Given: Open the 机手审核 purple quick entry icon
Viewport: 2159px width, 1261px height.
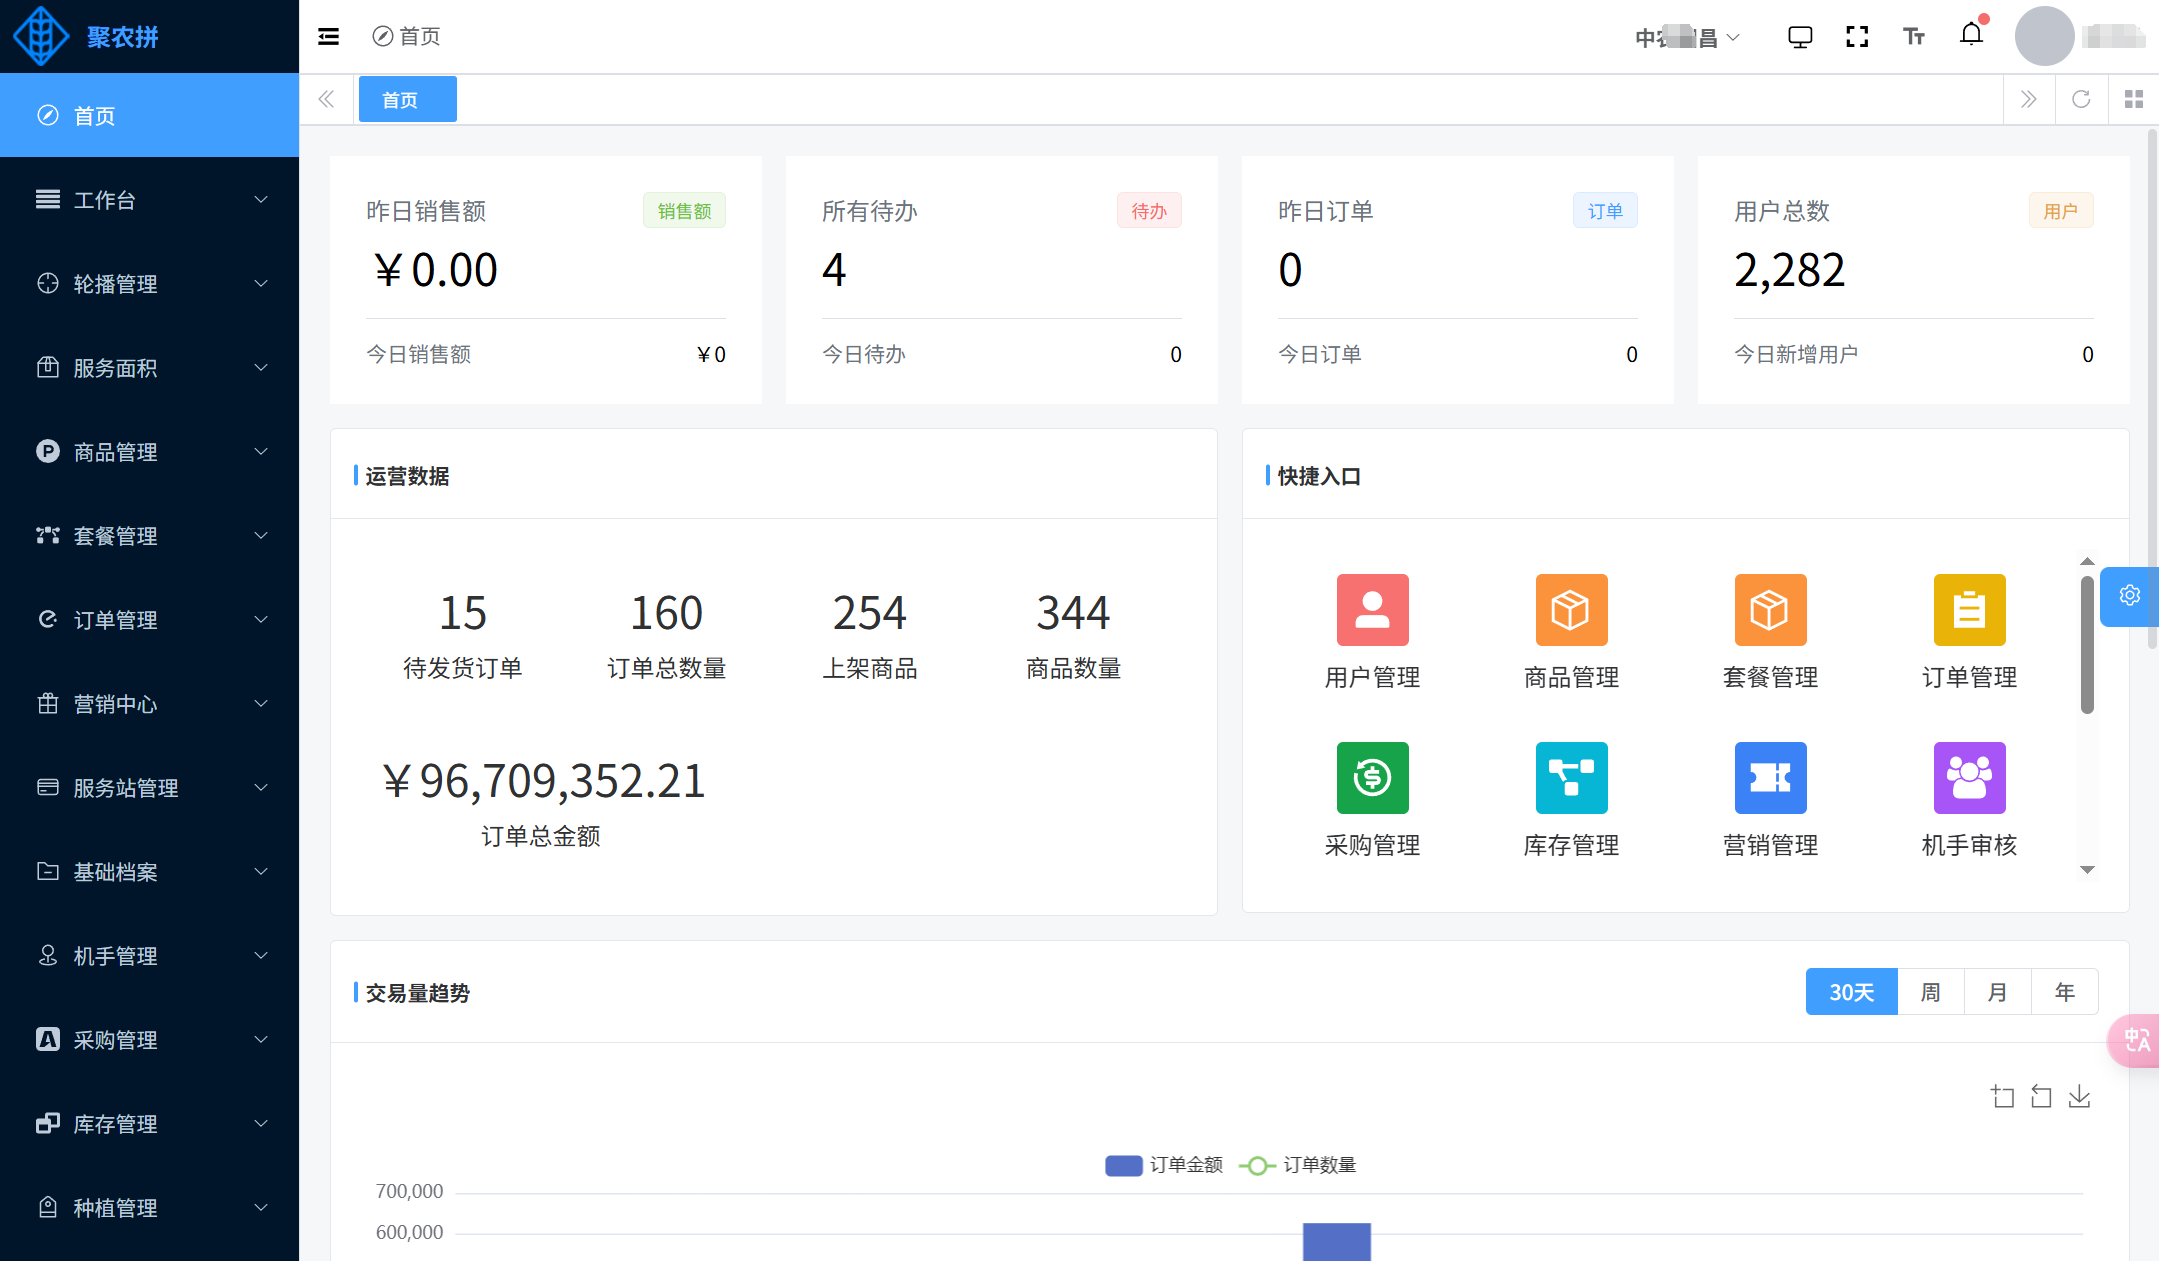Looking at the screenshot, I should [1969, 778].
